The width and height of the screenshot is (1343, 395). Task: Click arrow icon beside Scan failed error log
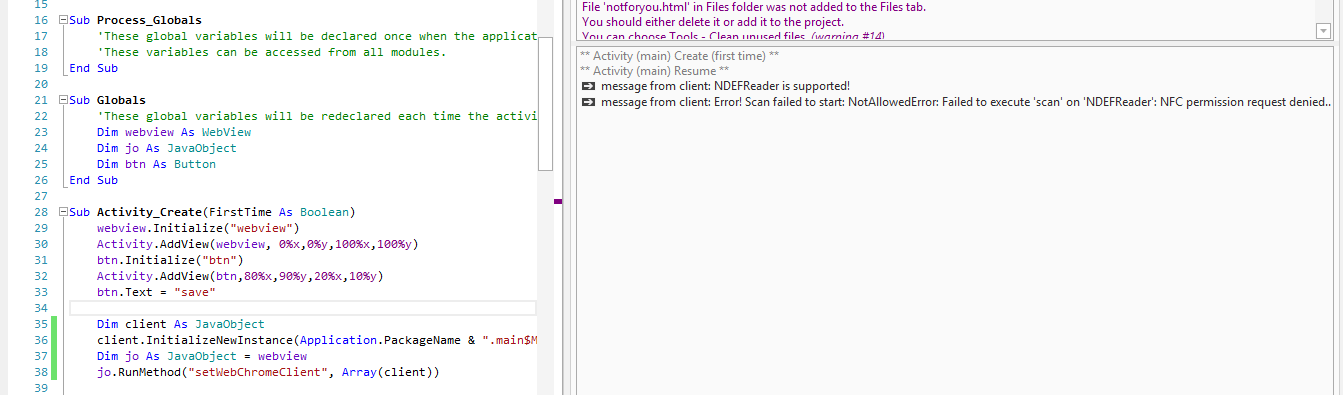[587, 102]
